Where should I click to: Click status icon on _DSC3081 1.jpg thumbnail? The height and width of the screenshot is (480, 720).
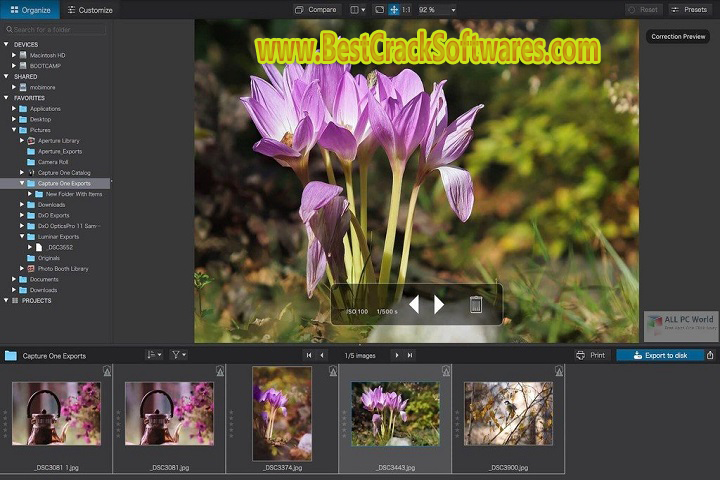tap(107, 371)
